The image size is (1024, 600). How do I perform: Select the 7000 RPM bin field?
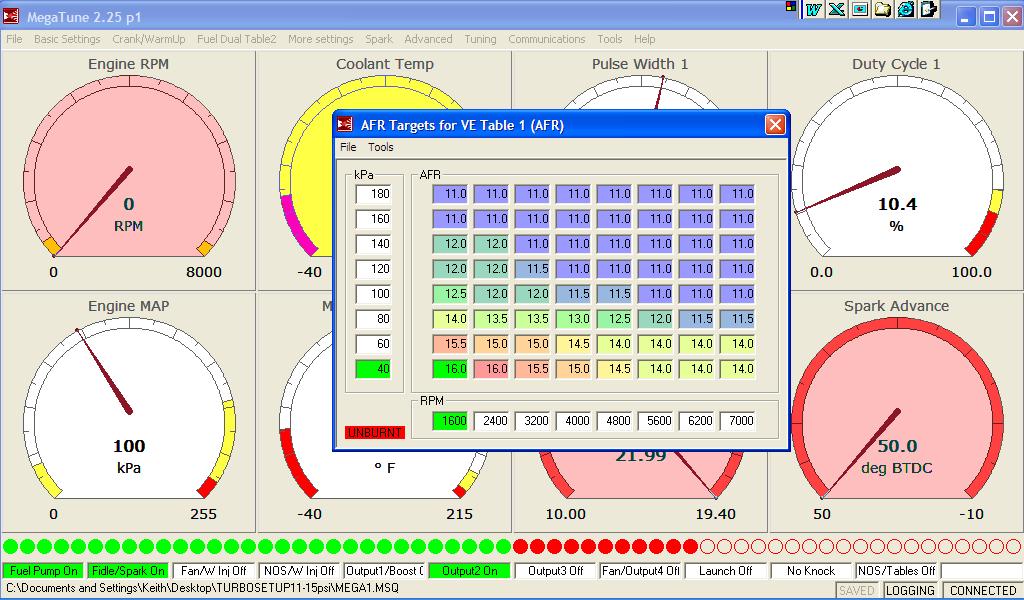tap(738, 421)
